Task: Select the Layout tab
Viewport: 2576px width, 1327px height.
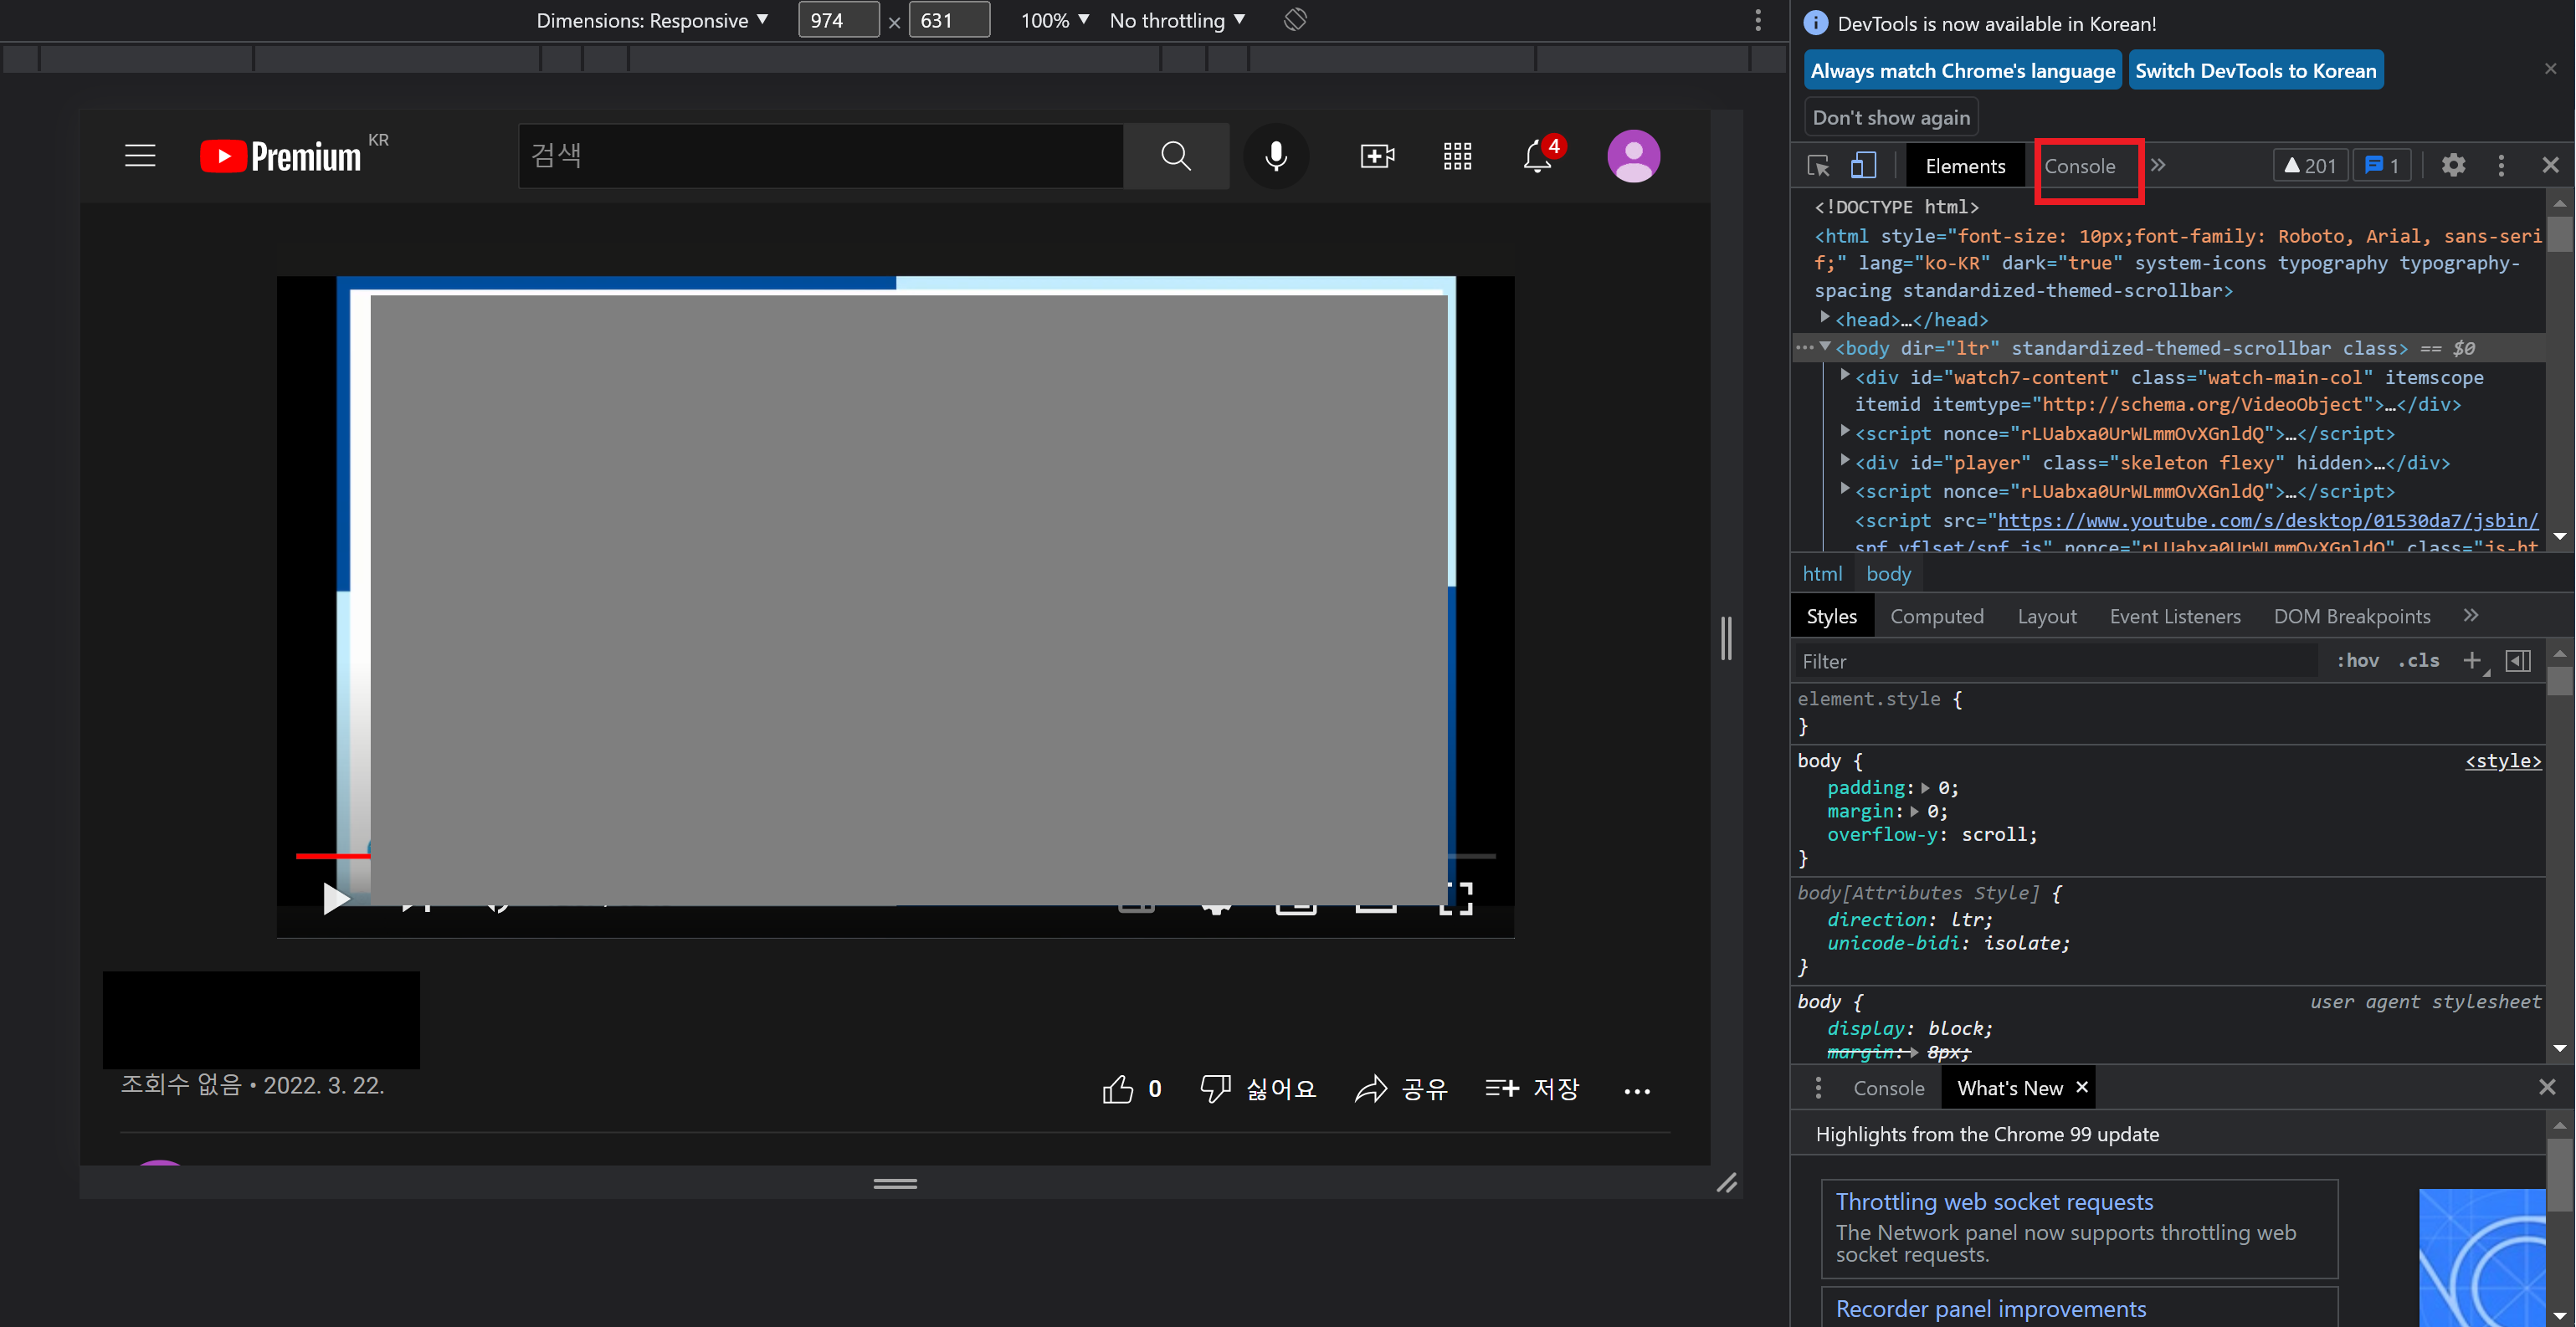Action: coord(2046,617)
